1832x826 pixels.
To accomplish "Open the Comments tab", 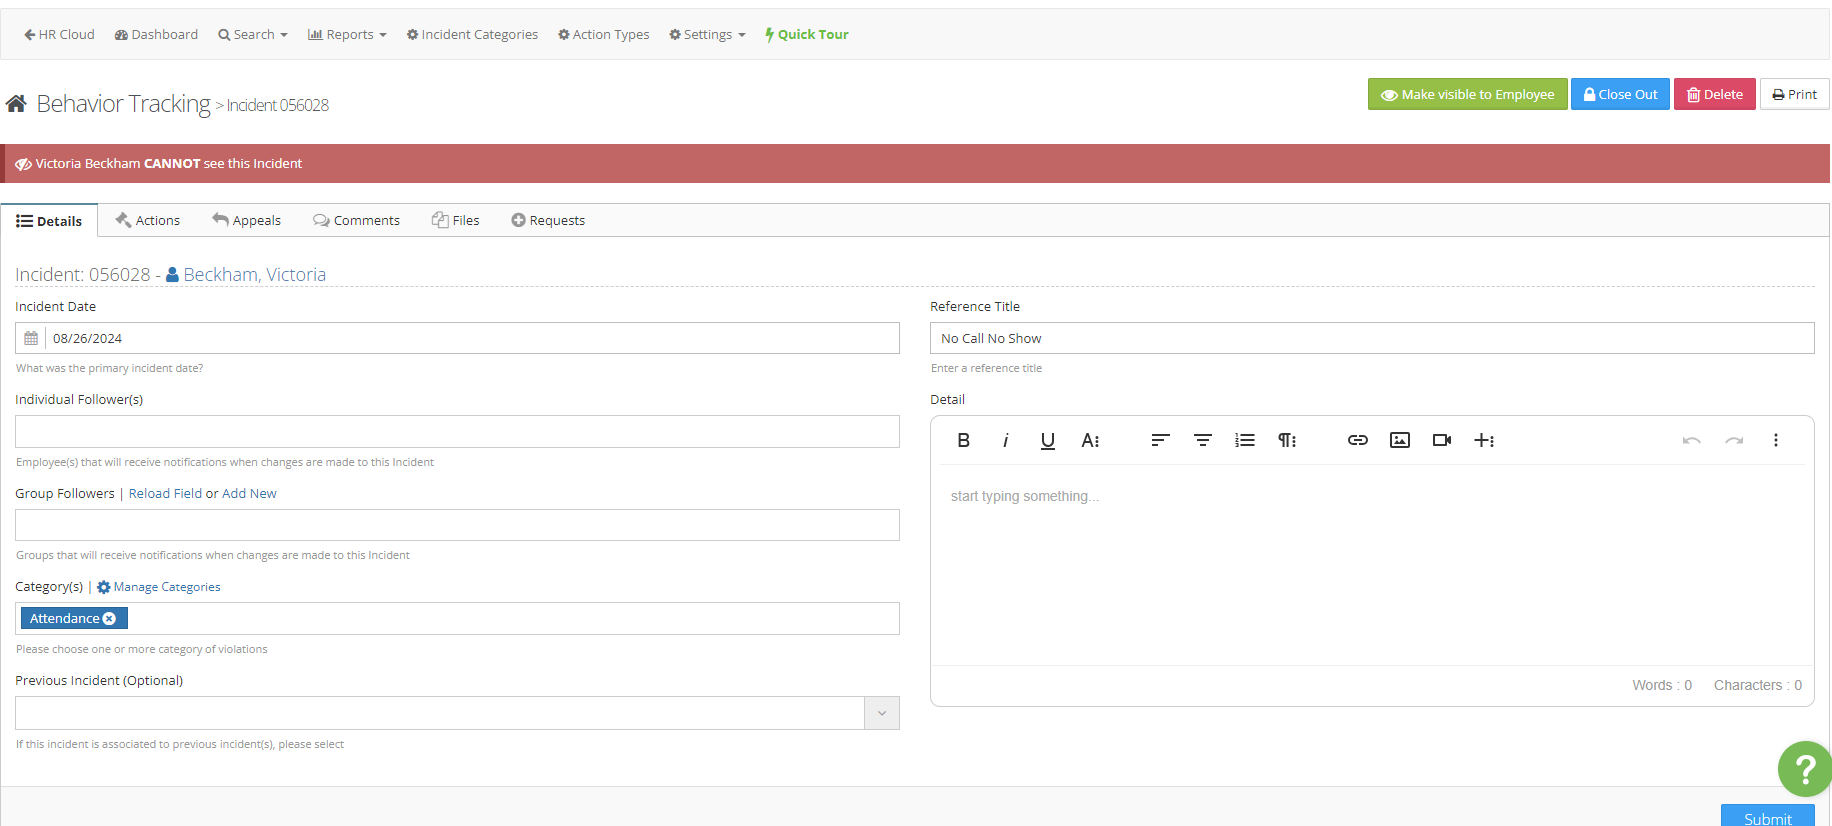I will [x=356, y=220].
